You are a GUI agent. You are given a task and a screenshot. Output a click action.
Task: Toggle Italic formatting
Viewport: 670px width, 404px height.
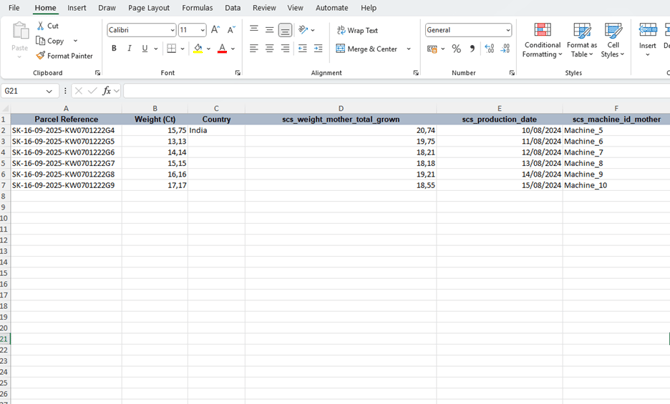(x=129, y=49)
